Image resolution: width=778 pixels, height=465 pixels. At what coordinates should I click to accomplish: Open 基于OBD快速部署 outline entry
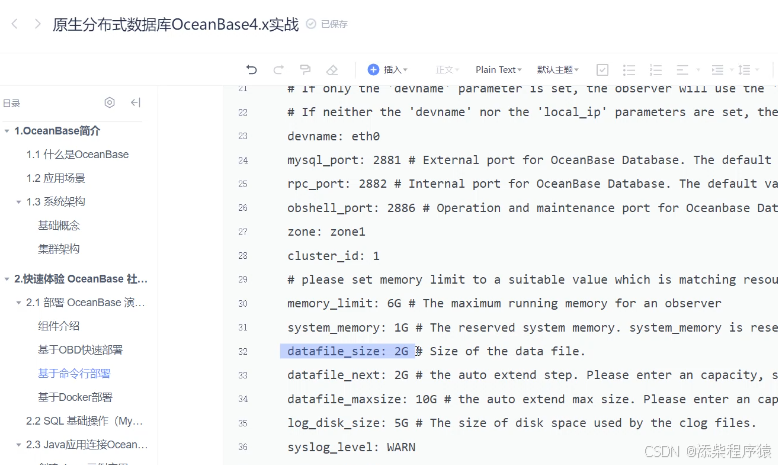80,350
